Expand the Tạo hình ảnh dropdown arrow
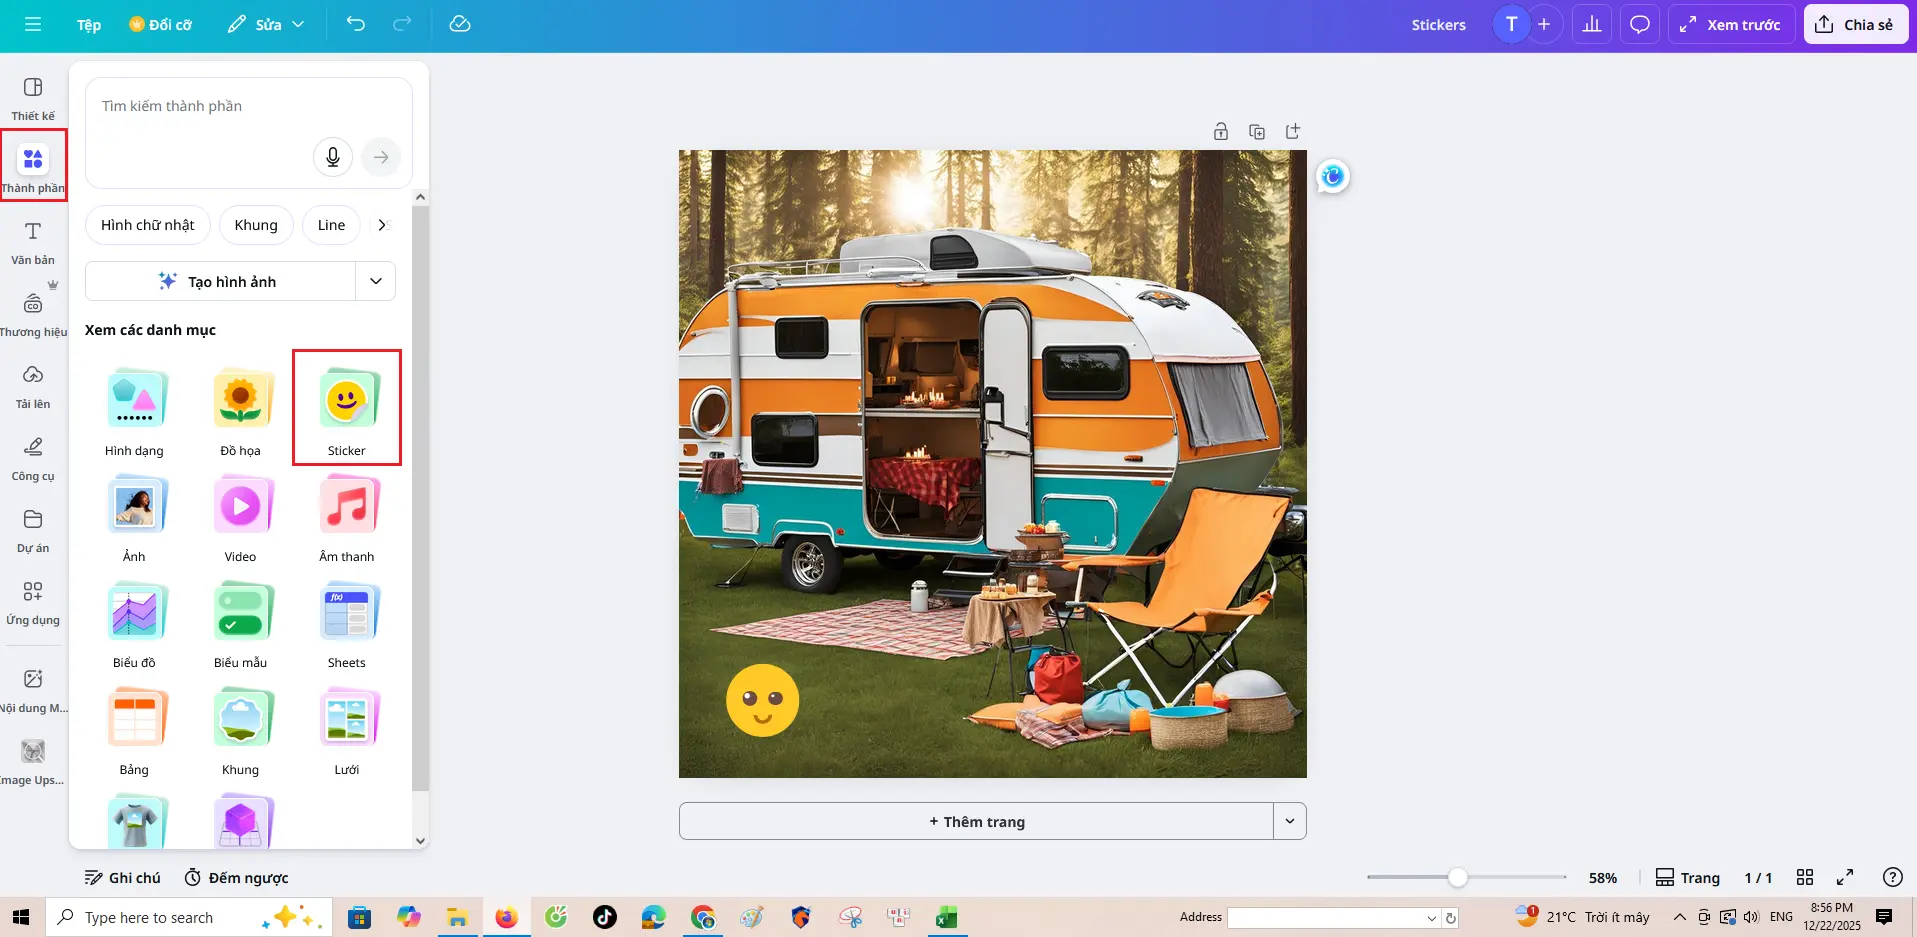1917x937 pixels. pos(376,281)
